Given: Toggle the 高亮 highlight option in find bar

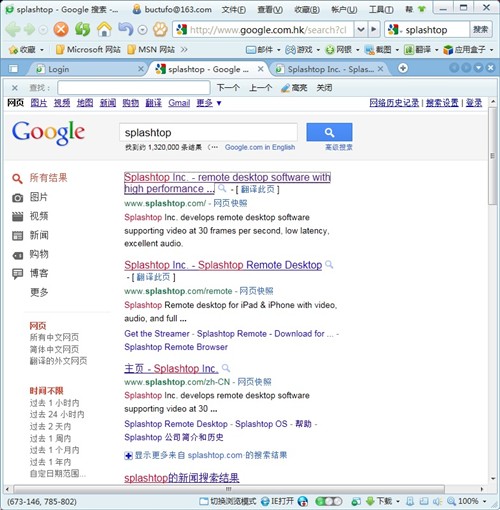Looking at the screenshot, I should point(294,88).
